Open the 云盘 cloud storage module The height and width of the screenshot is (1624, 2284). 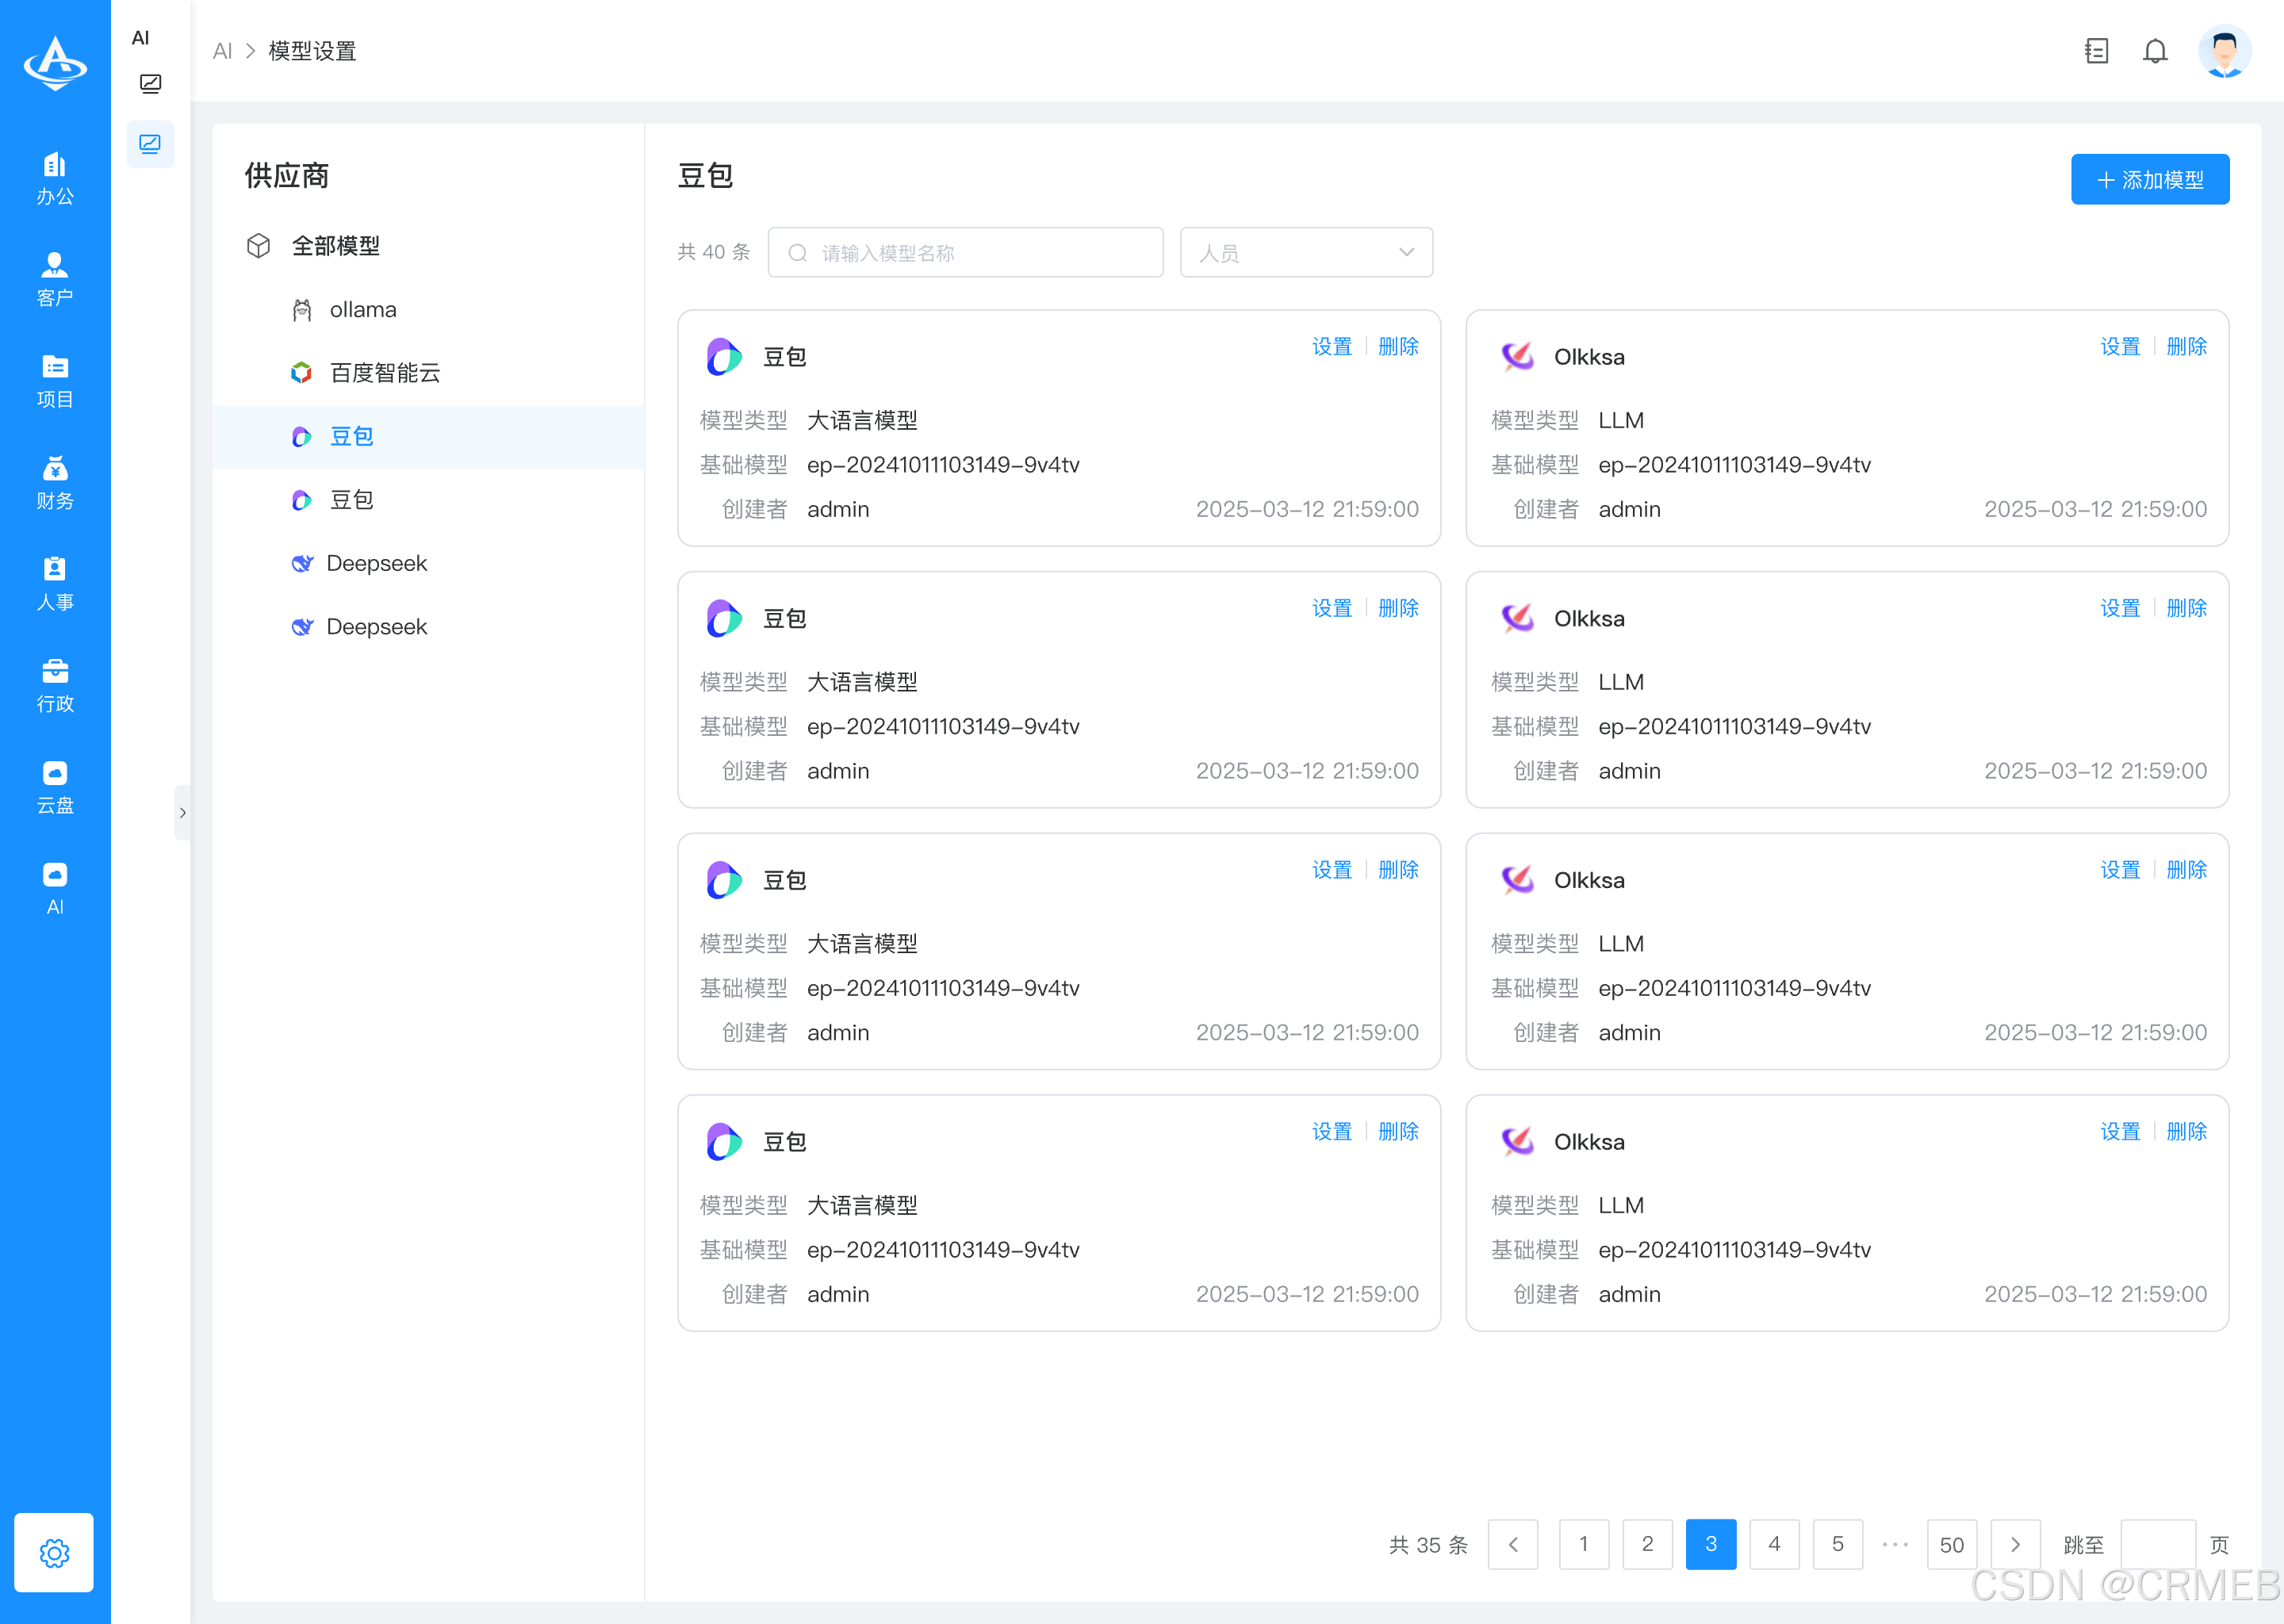55,788
